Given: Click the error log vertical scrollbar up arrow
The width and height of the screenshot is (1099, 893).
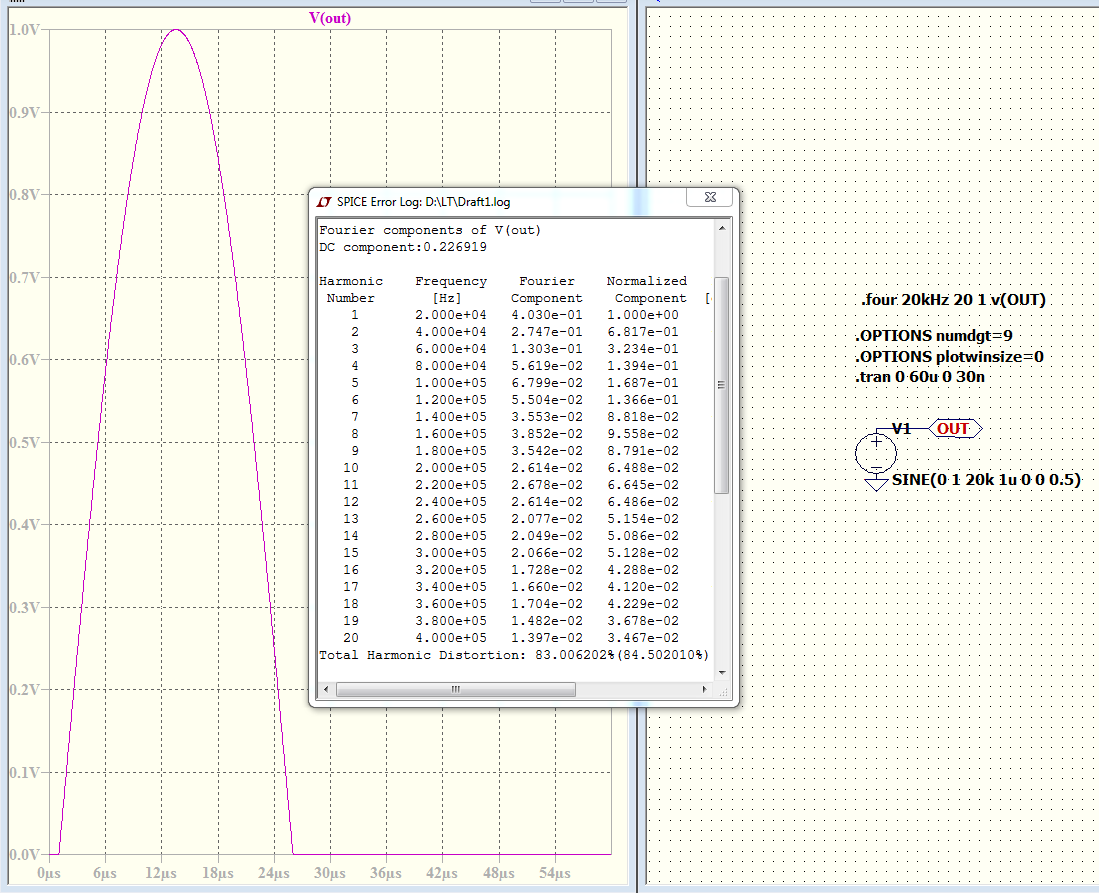Looking at the screenshot, I should pyautogui.click(x=722, y=228).
